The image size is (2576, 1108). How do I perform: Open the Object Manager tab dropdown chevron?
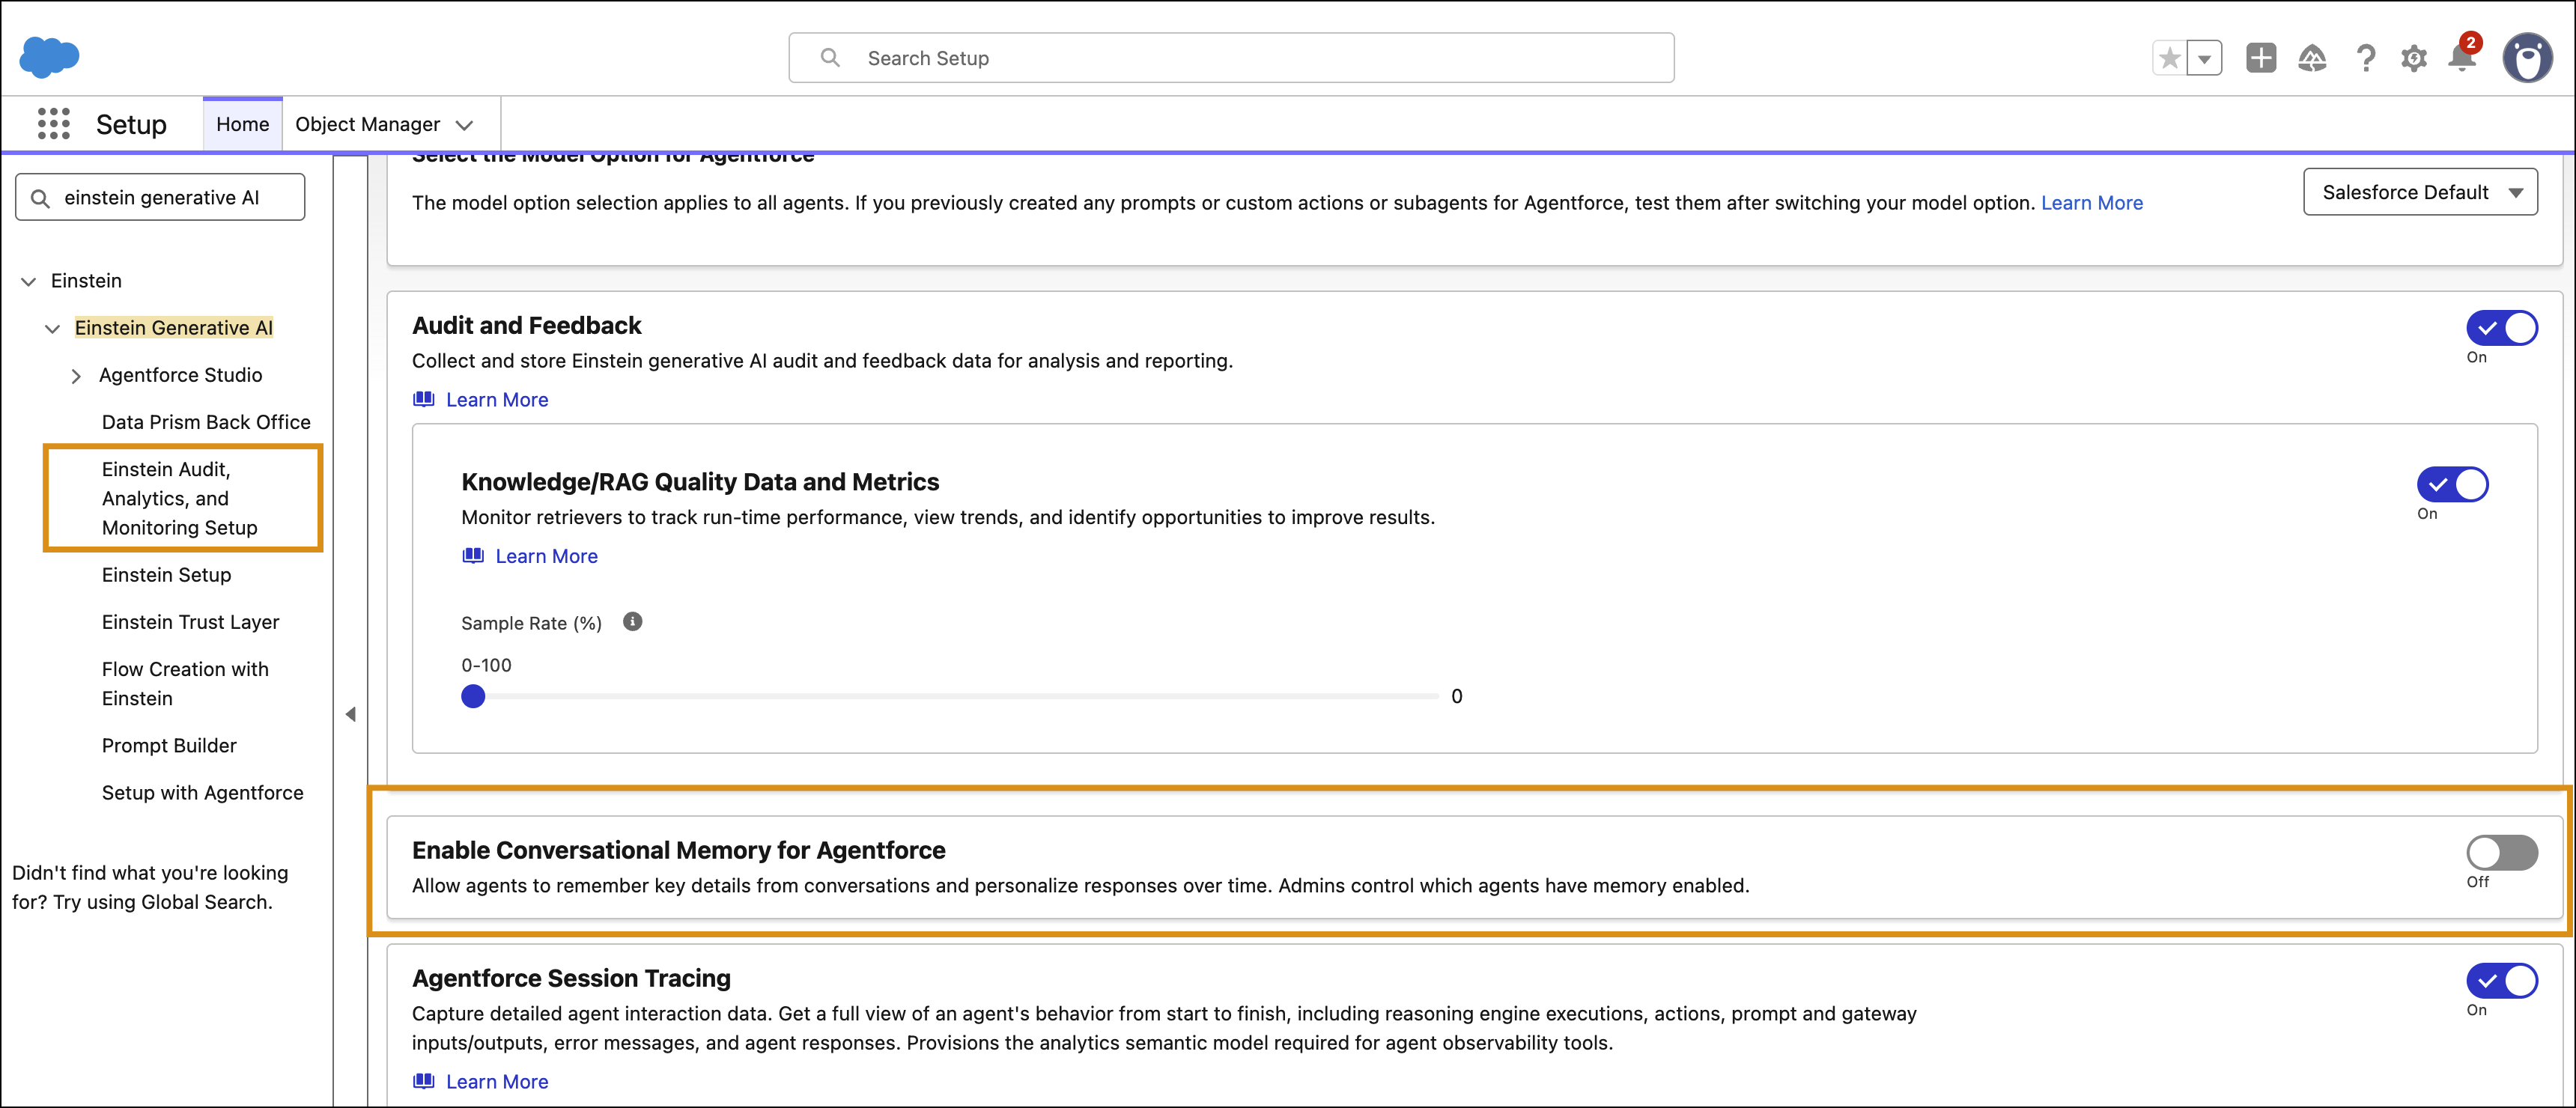click(464, 125)
